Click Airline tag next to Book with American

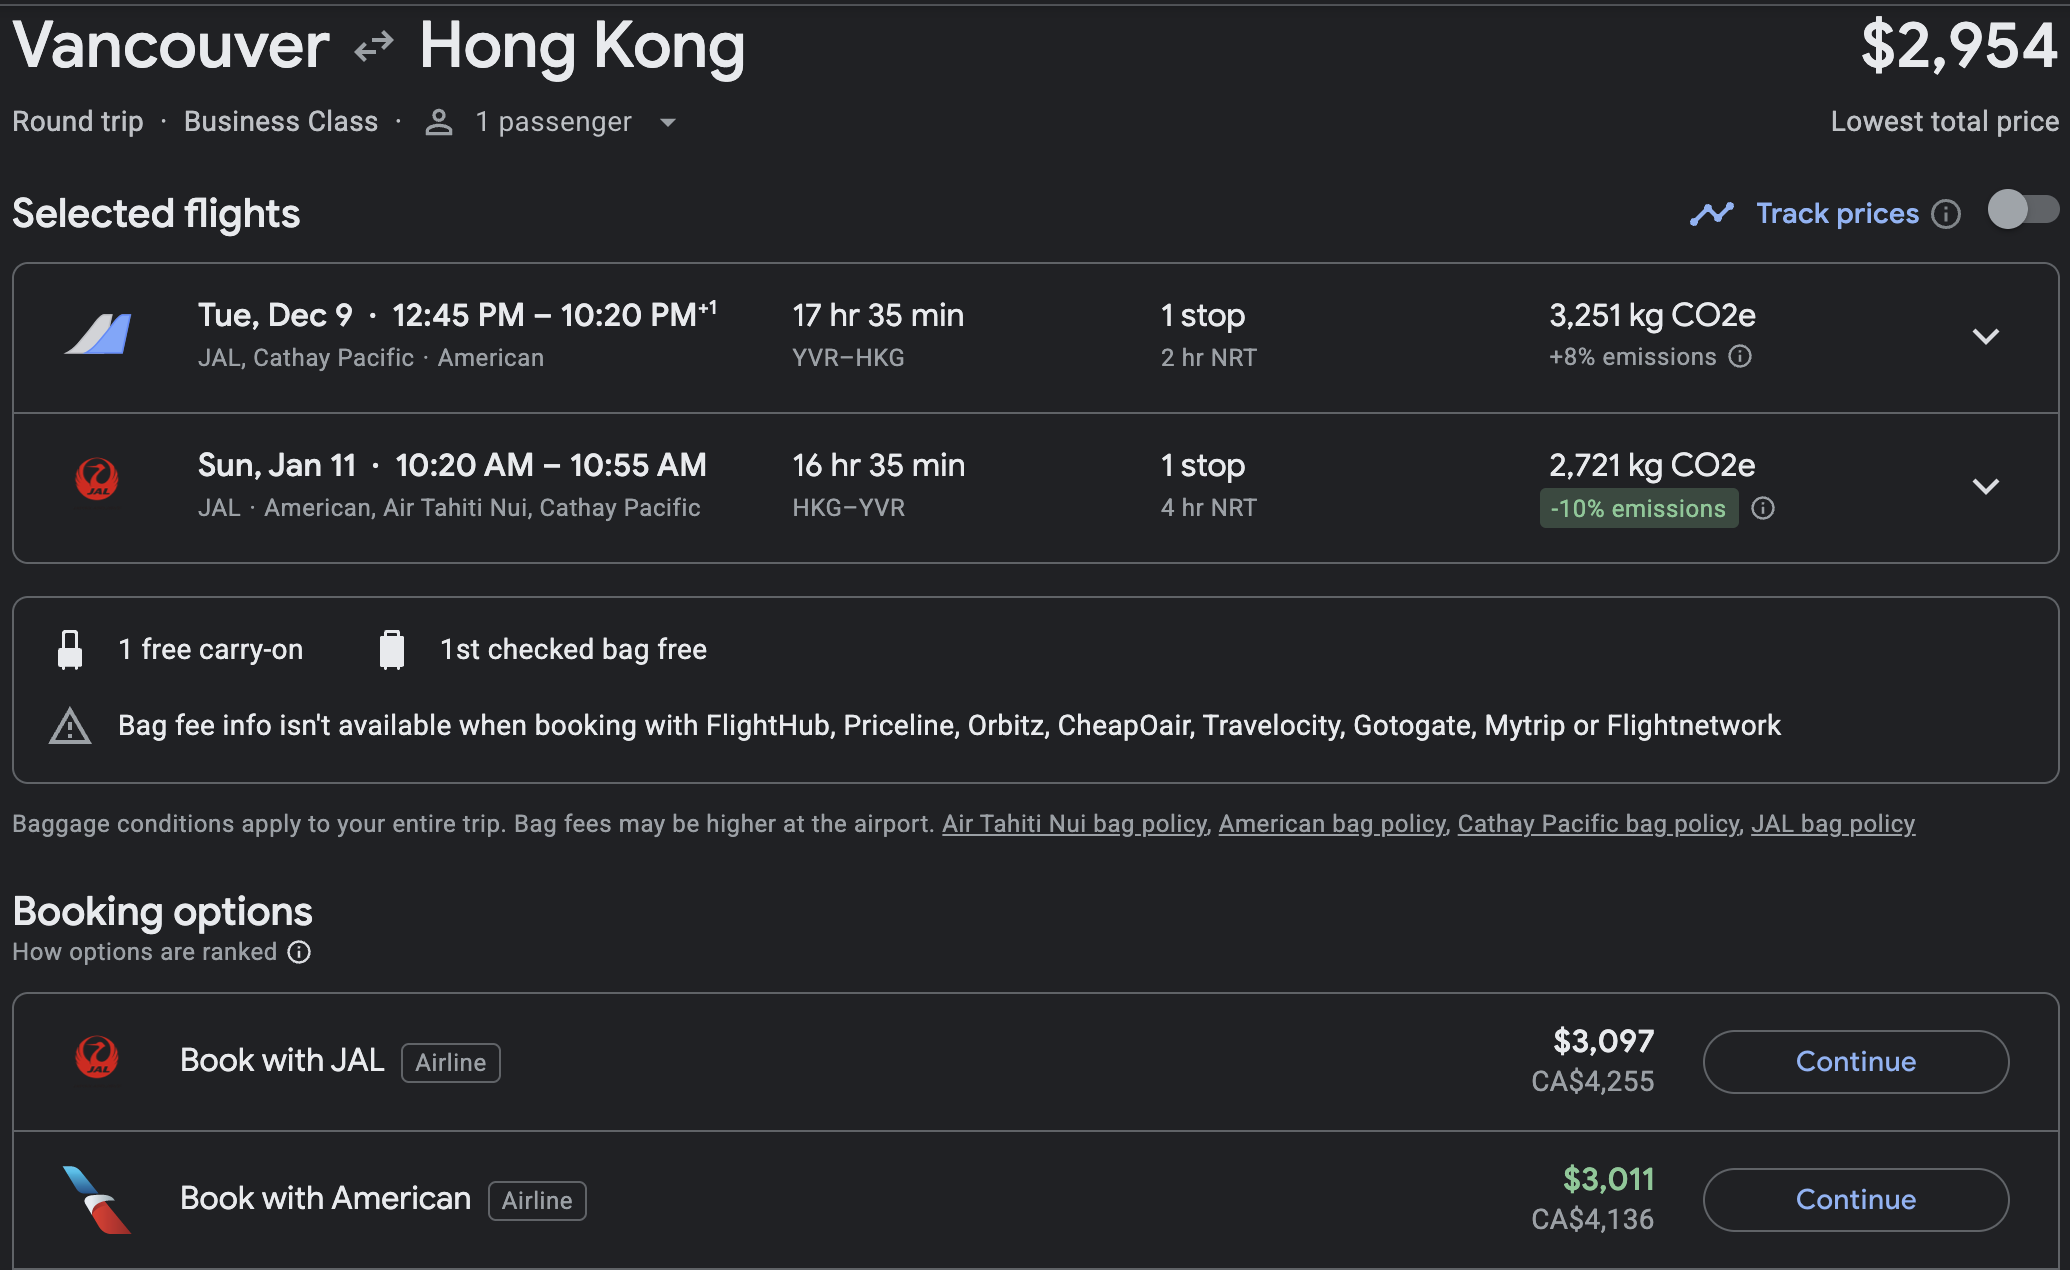[x=537, y=1201]
